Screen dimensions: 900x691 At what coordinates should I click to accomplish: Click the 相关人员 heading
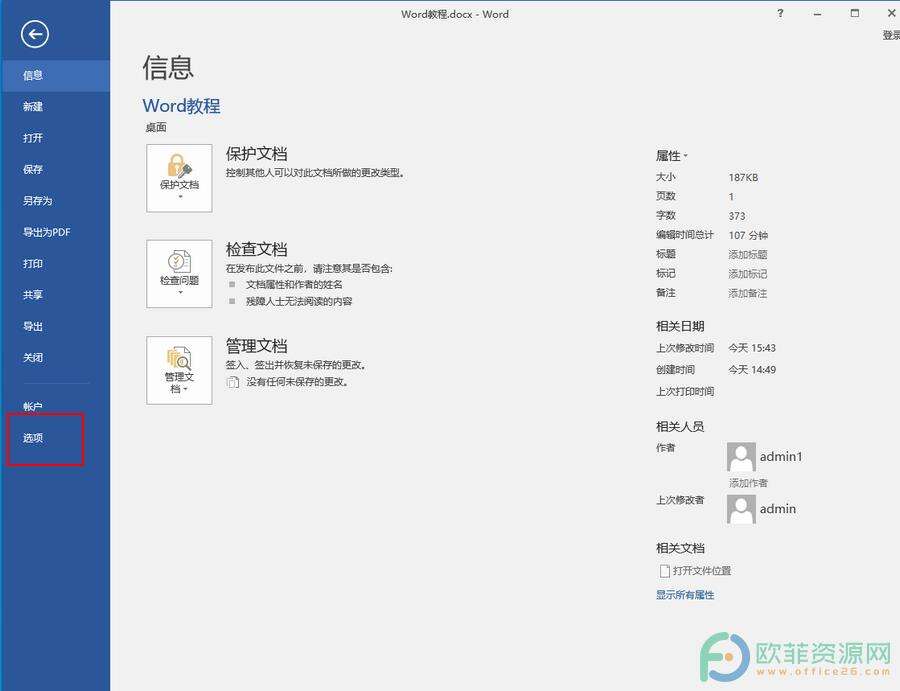pyautogui.click(x=680, y=426)
